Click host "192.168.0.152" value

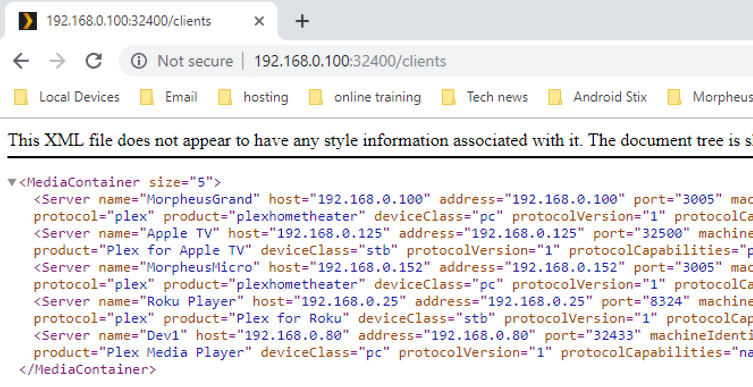point(370,267)
